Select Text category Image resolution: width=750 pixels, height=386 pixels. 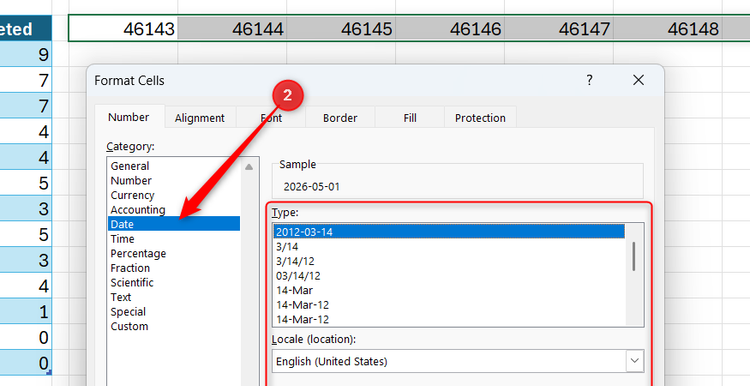point(174,297)
